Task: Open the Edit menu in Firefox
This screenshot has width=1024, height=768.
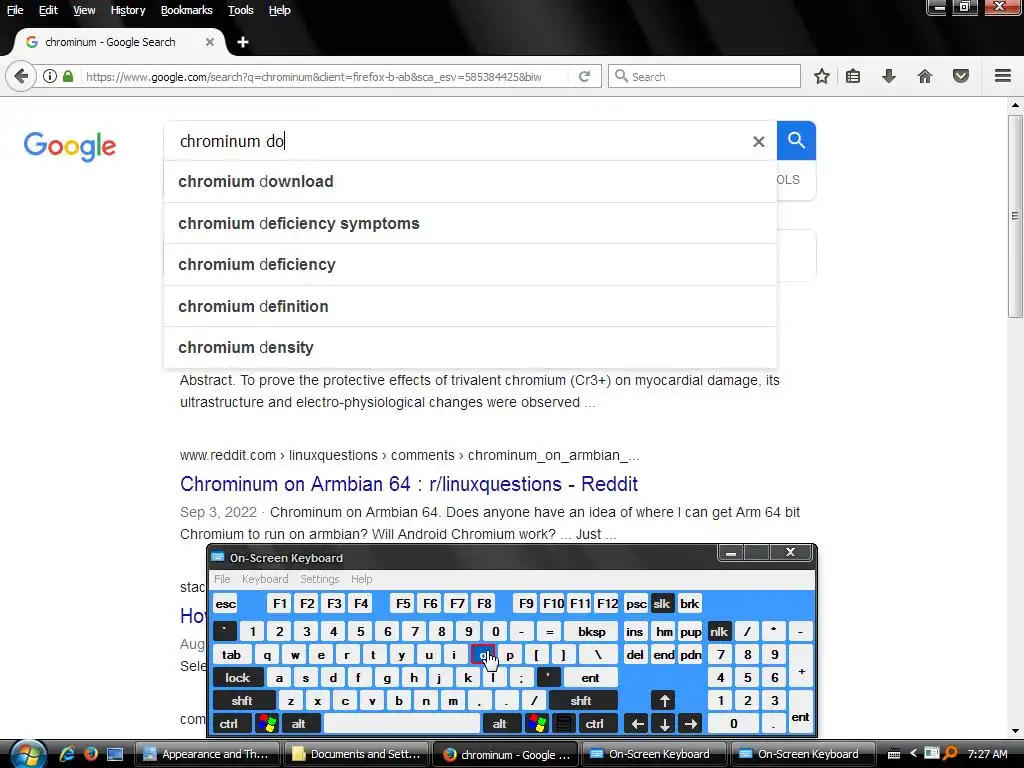Action: pyautogui.click(x=48, y=10)
